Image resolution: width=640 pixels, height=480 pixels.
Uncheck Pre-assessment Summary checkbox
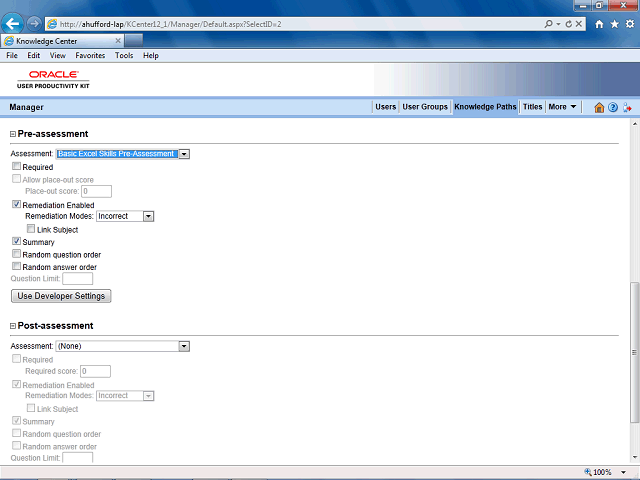(x=16, y=241)
